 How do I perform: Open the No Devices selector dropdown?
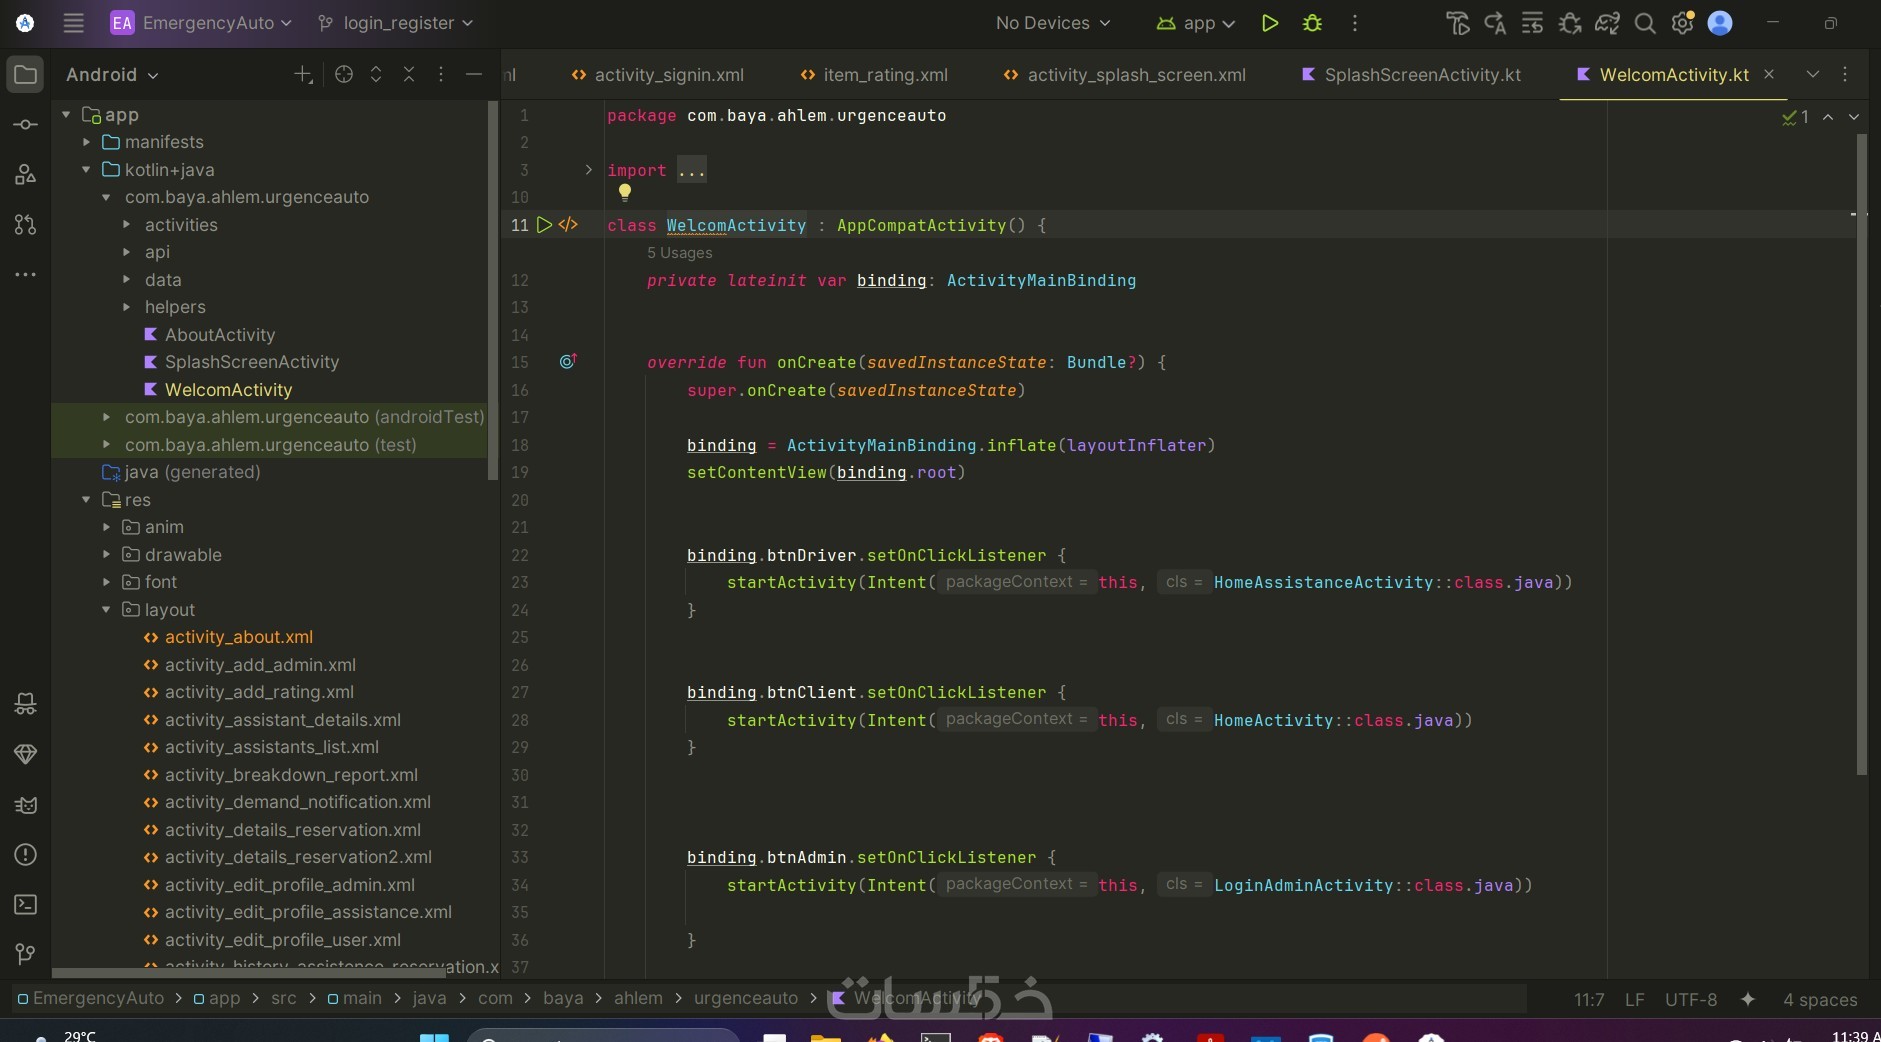(1052, 23)
